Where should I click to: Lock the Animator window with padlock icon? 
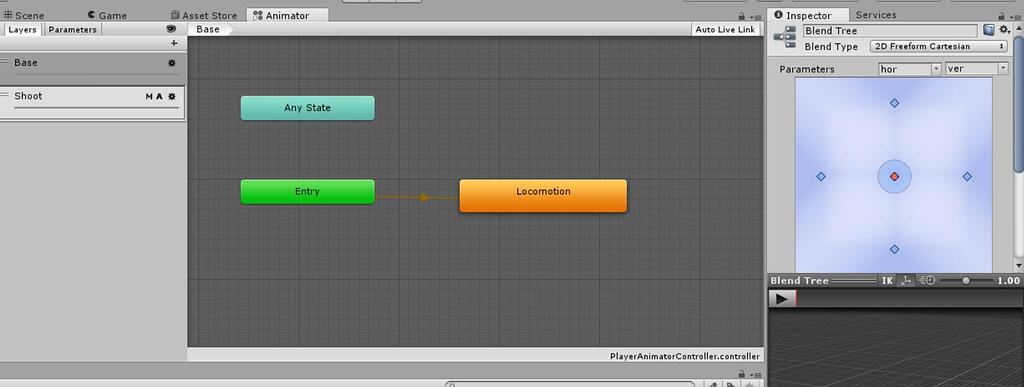tap(741, 16)
